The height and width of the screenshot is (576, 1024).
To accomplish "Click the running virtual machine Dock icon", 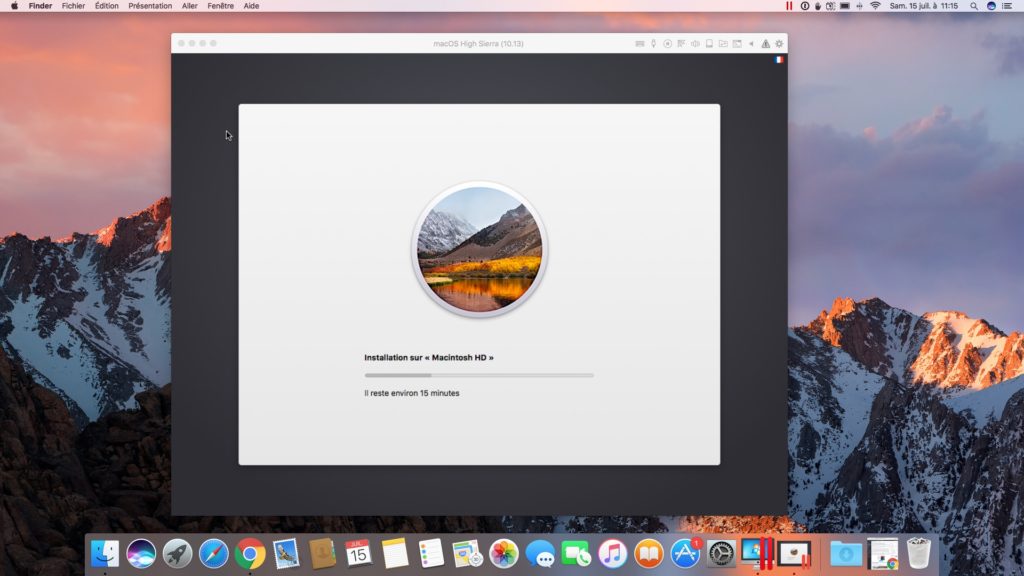I will (x=794, y=554).
